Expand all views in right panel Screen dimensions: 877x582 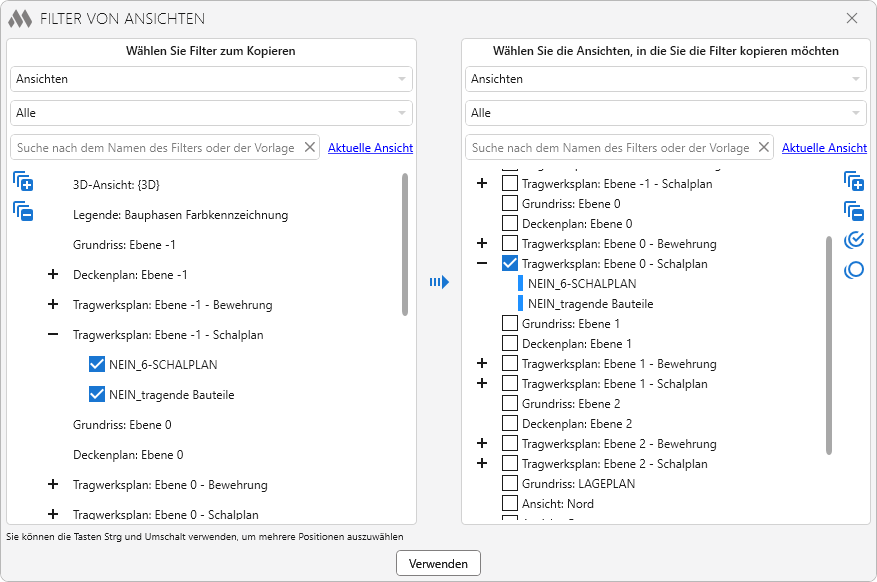point(853,181)
